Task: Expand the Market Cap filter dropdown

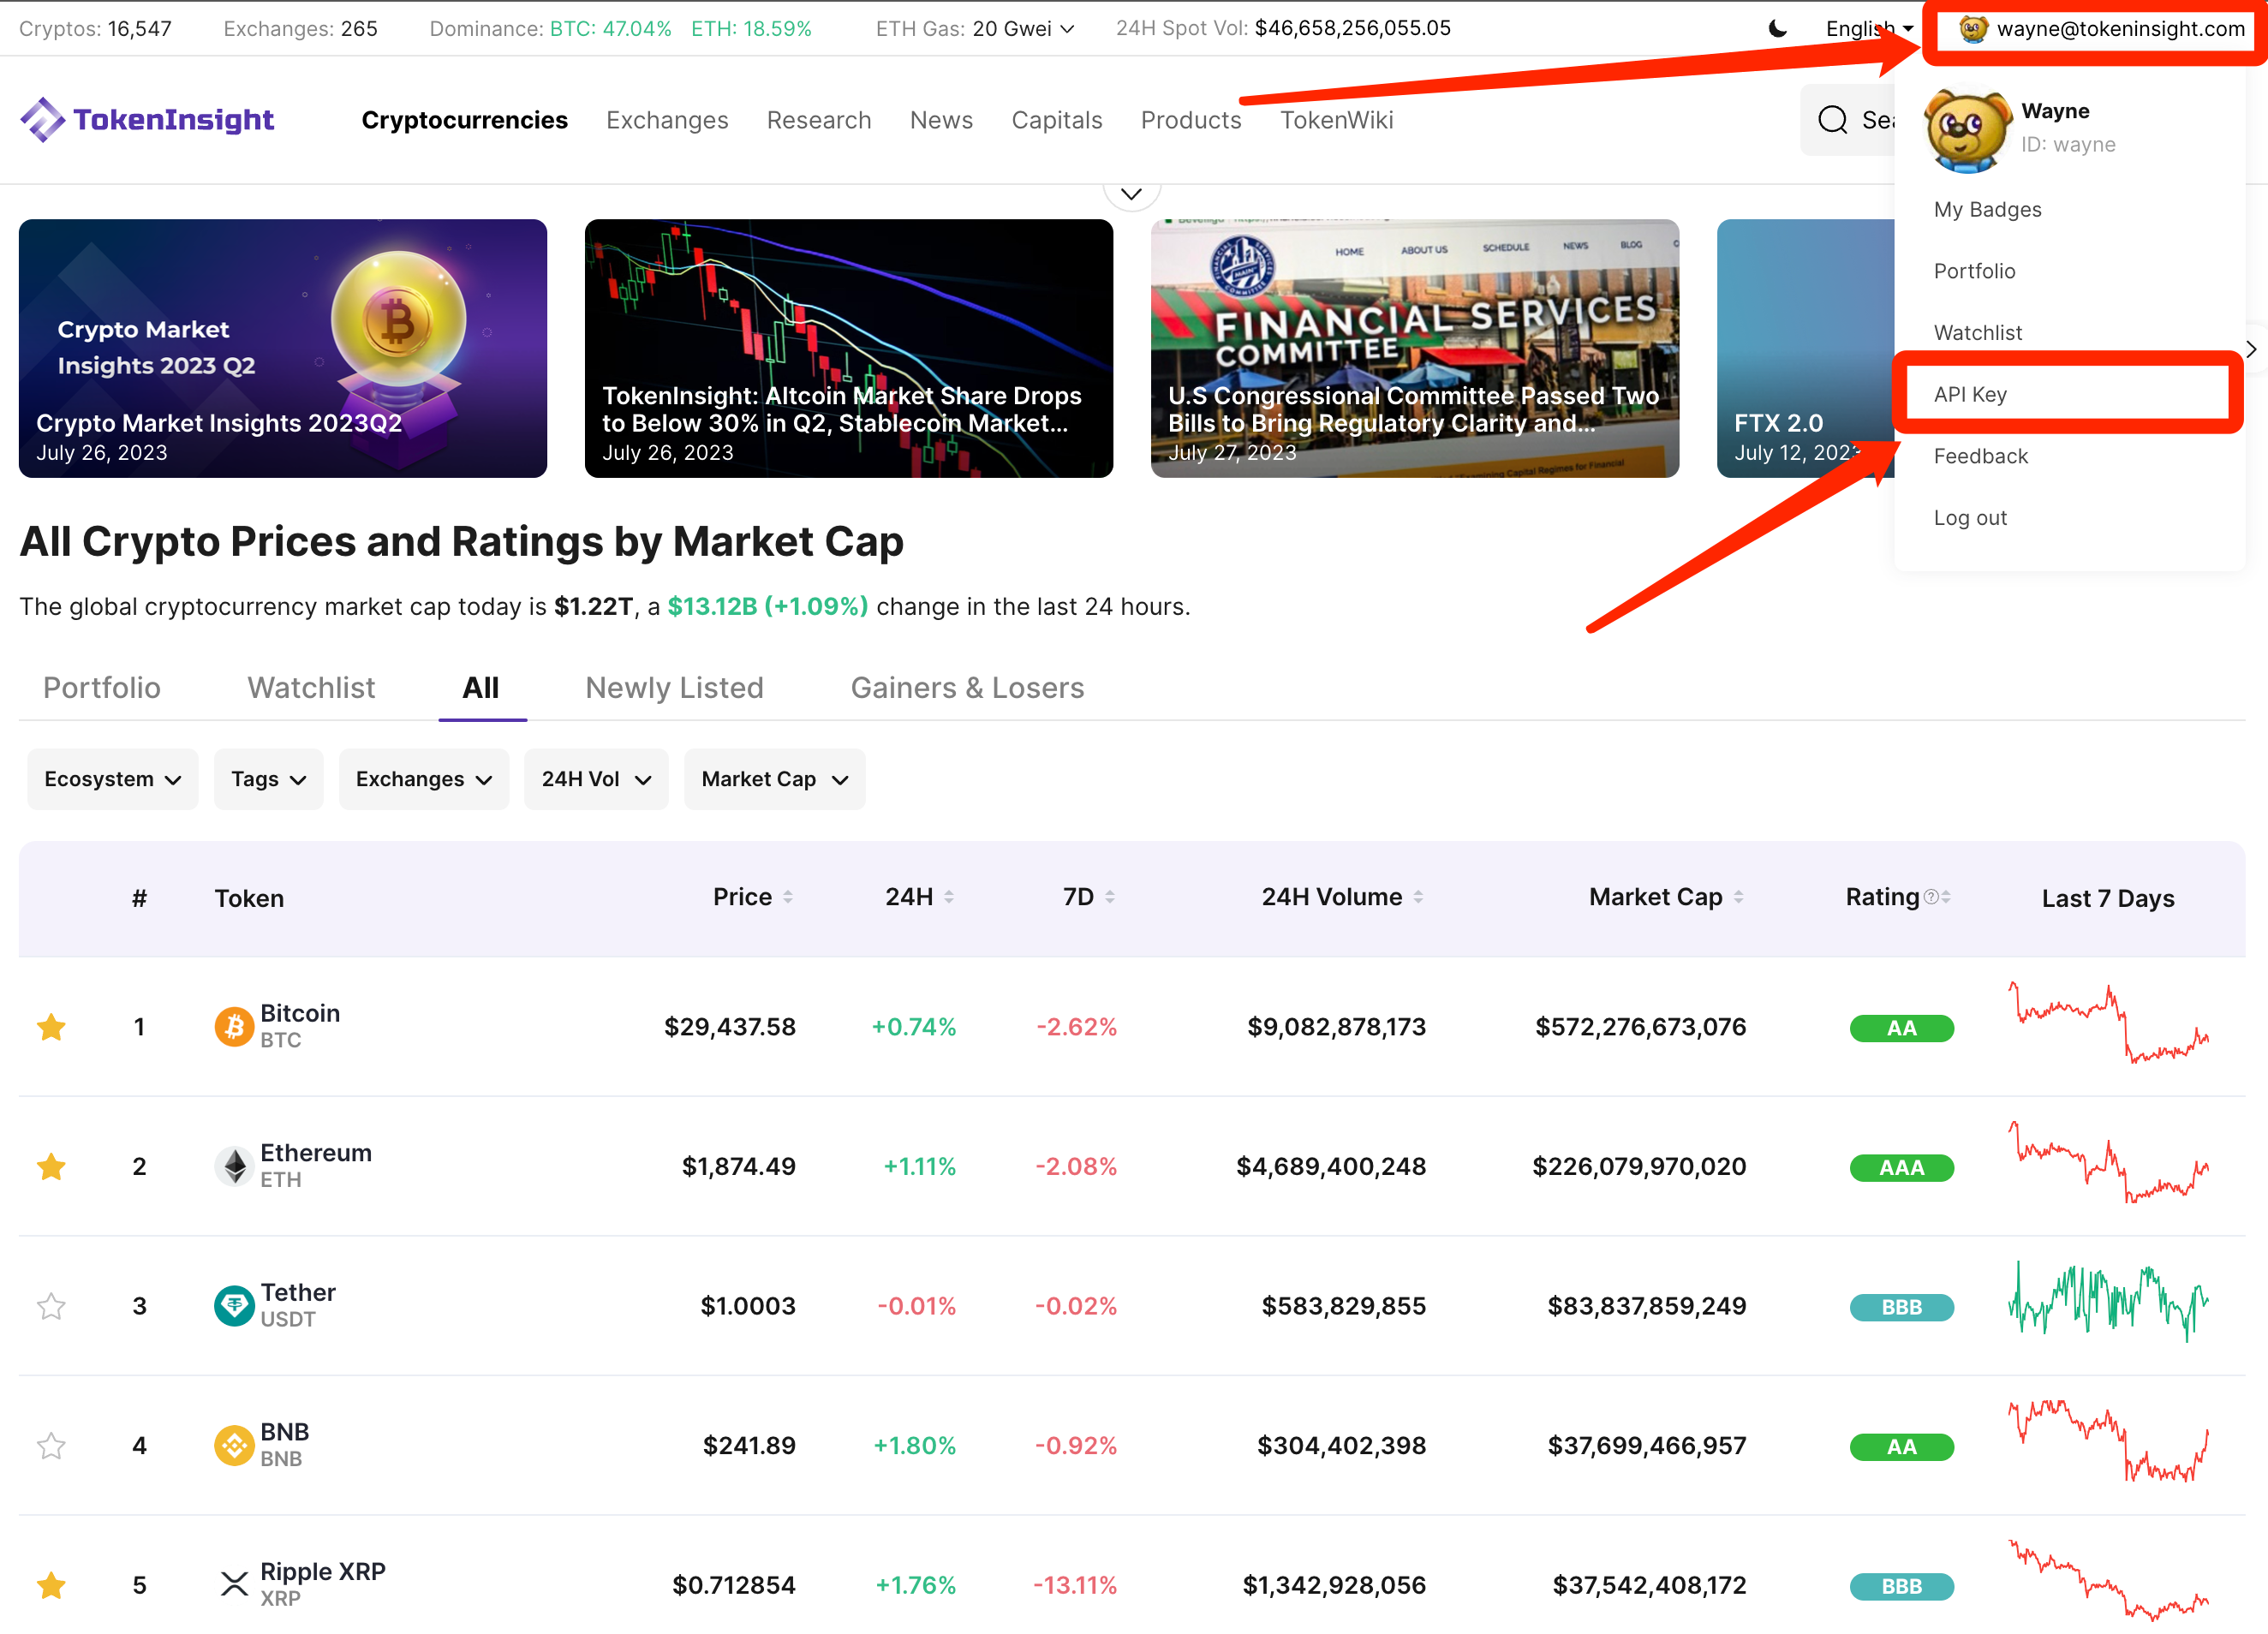Action: click(774, 779)
